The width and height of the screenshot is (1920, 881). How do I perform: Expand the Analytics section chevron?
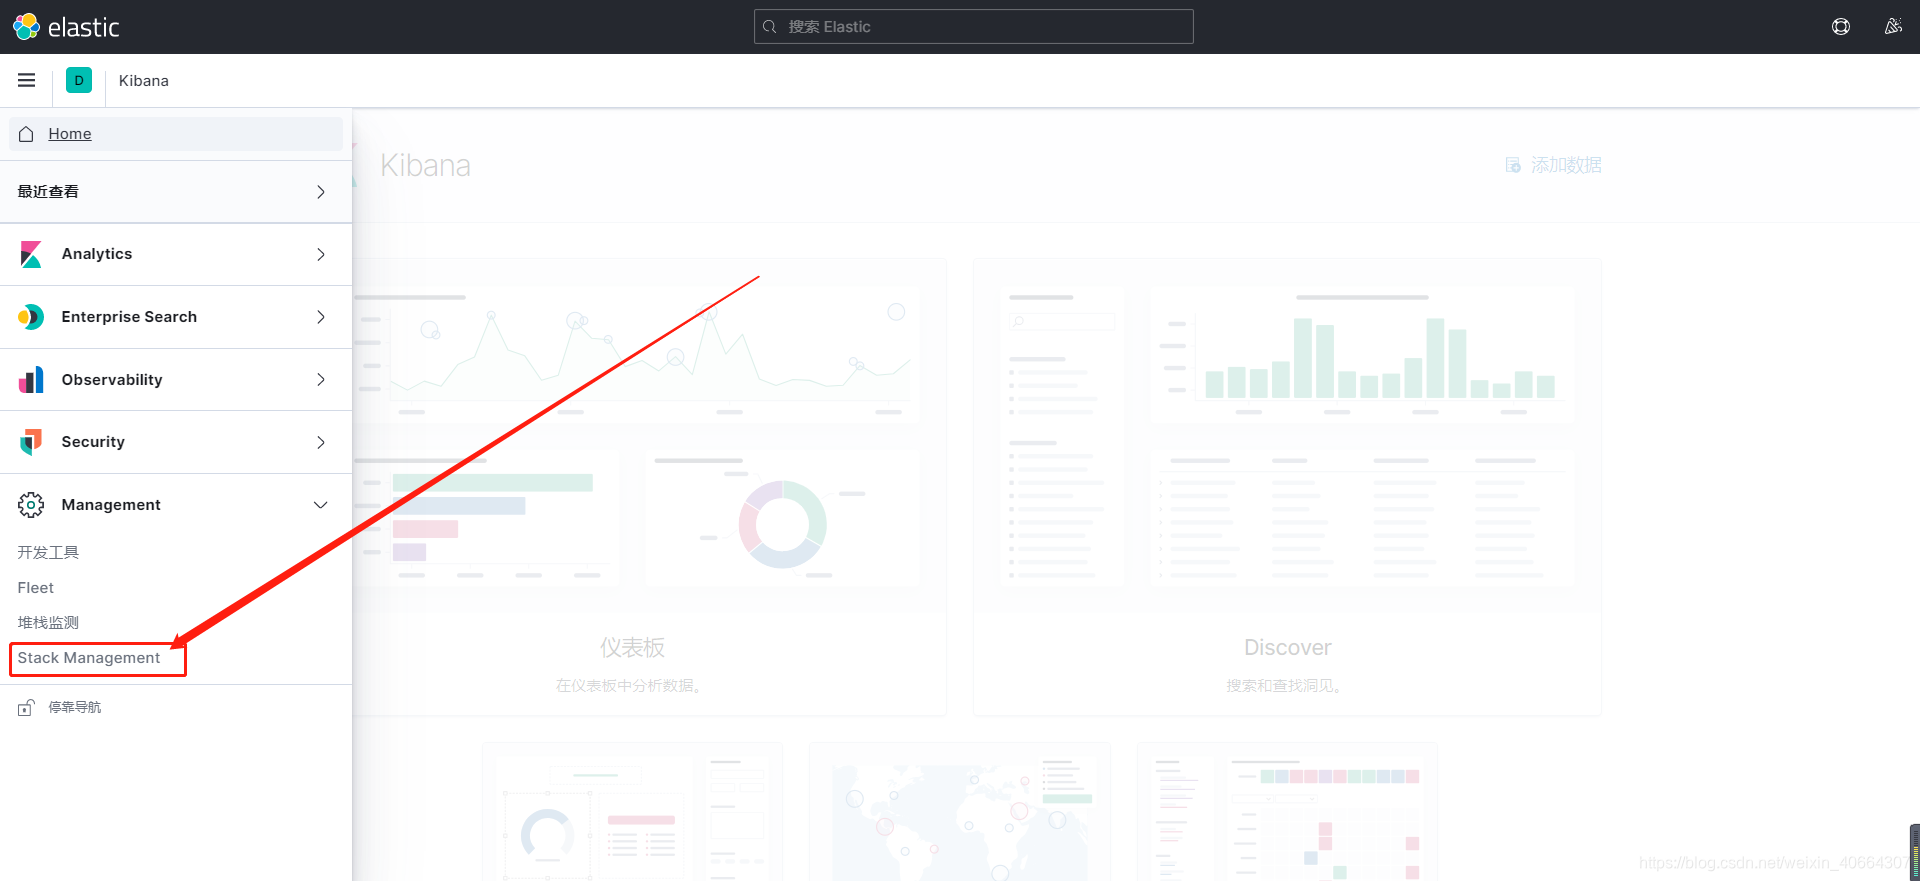pos(321,254)
